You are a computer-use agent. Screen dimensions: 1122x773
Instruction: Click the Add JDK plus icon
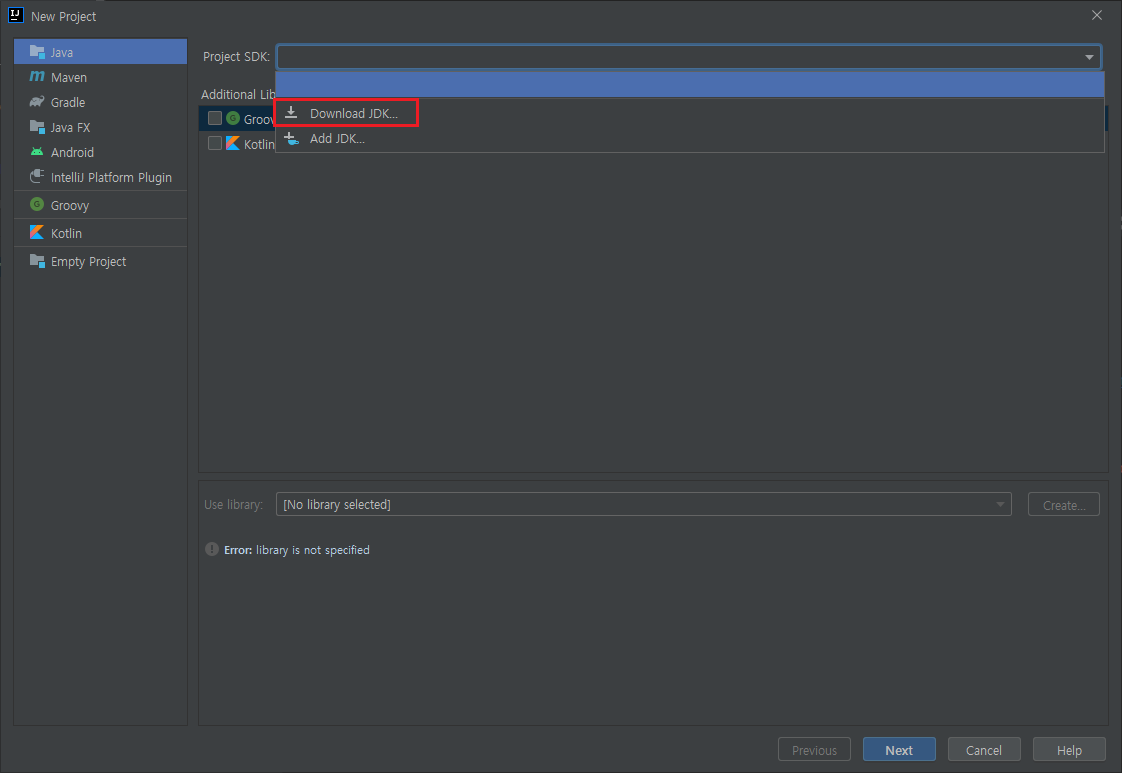[x=291, y=138]
